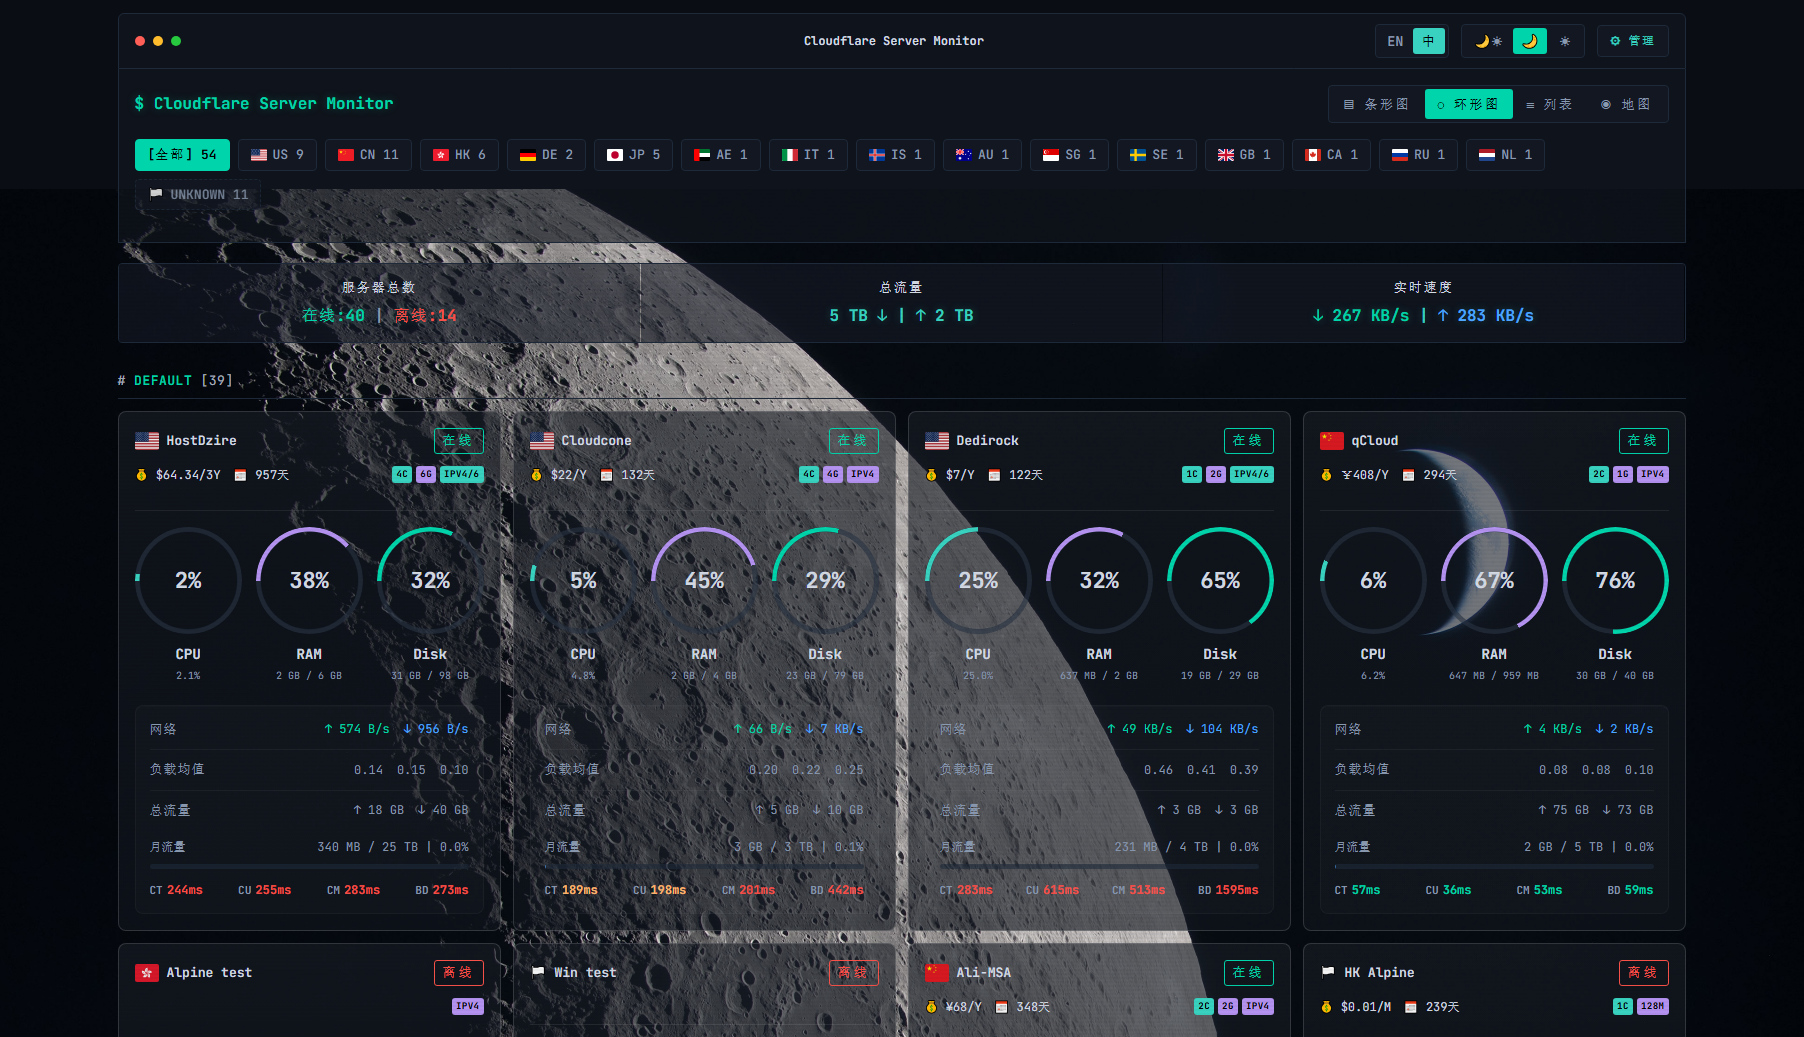The image size is (1804, 1037).
Task: Click the white flag beside Win test
Action: 538,972
